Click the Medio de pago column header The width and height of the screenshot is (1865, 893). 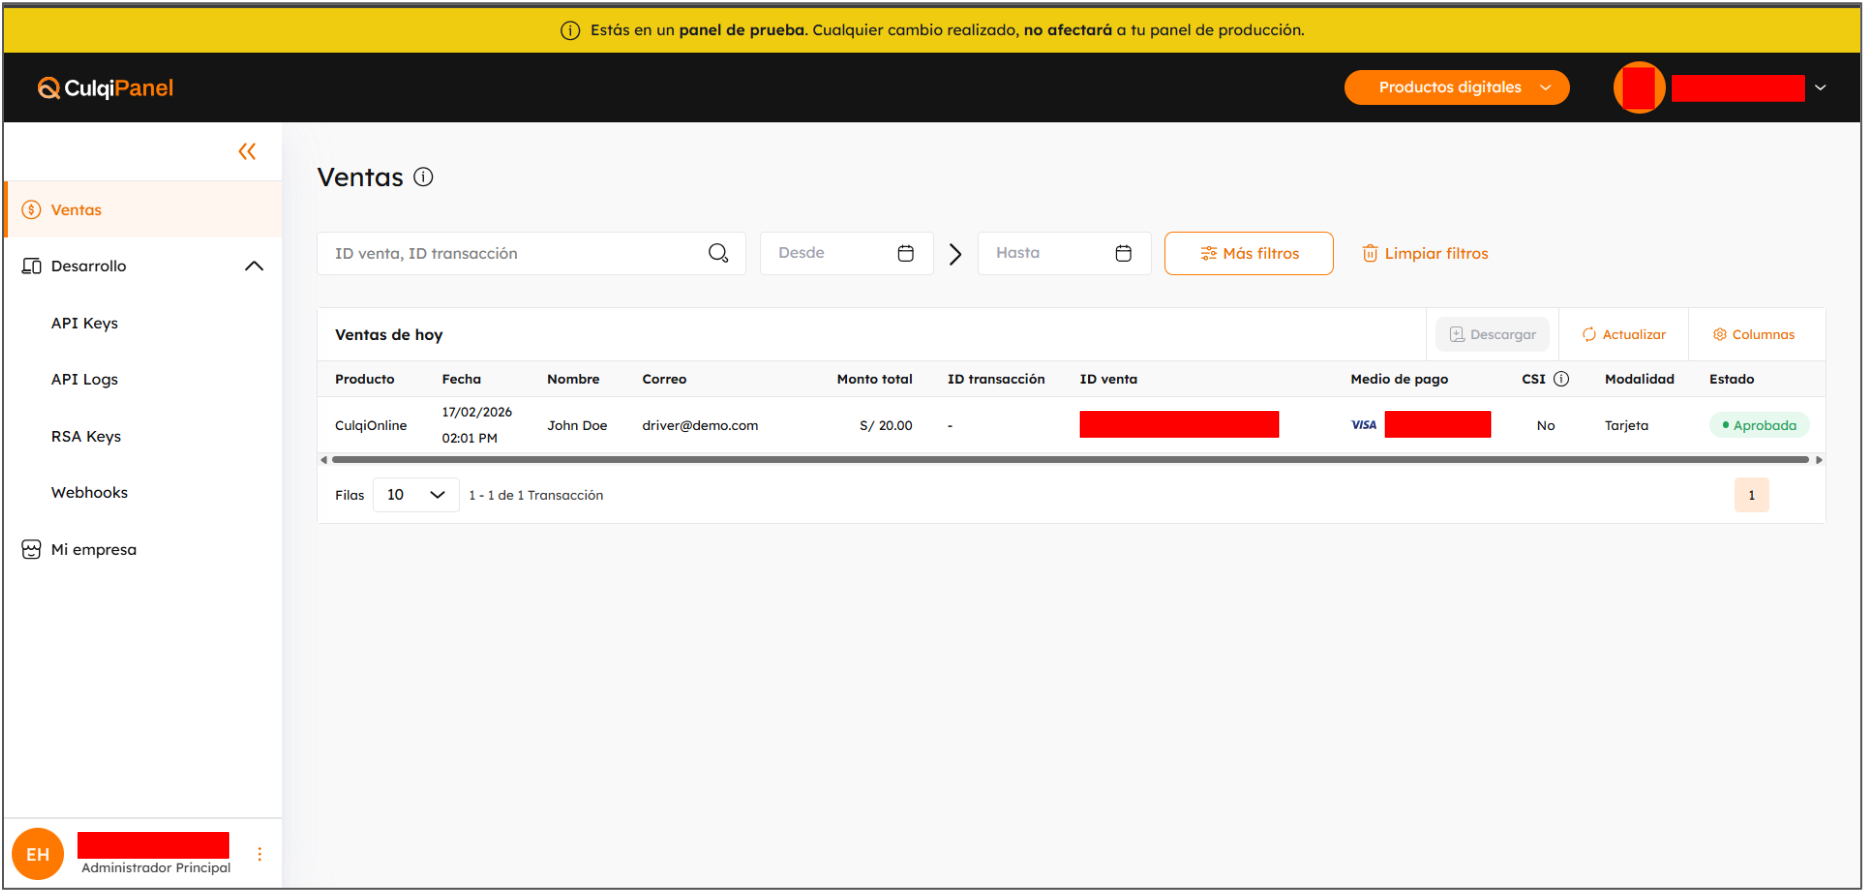coord(1399,379)
